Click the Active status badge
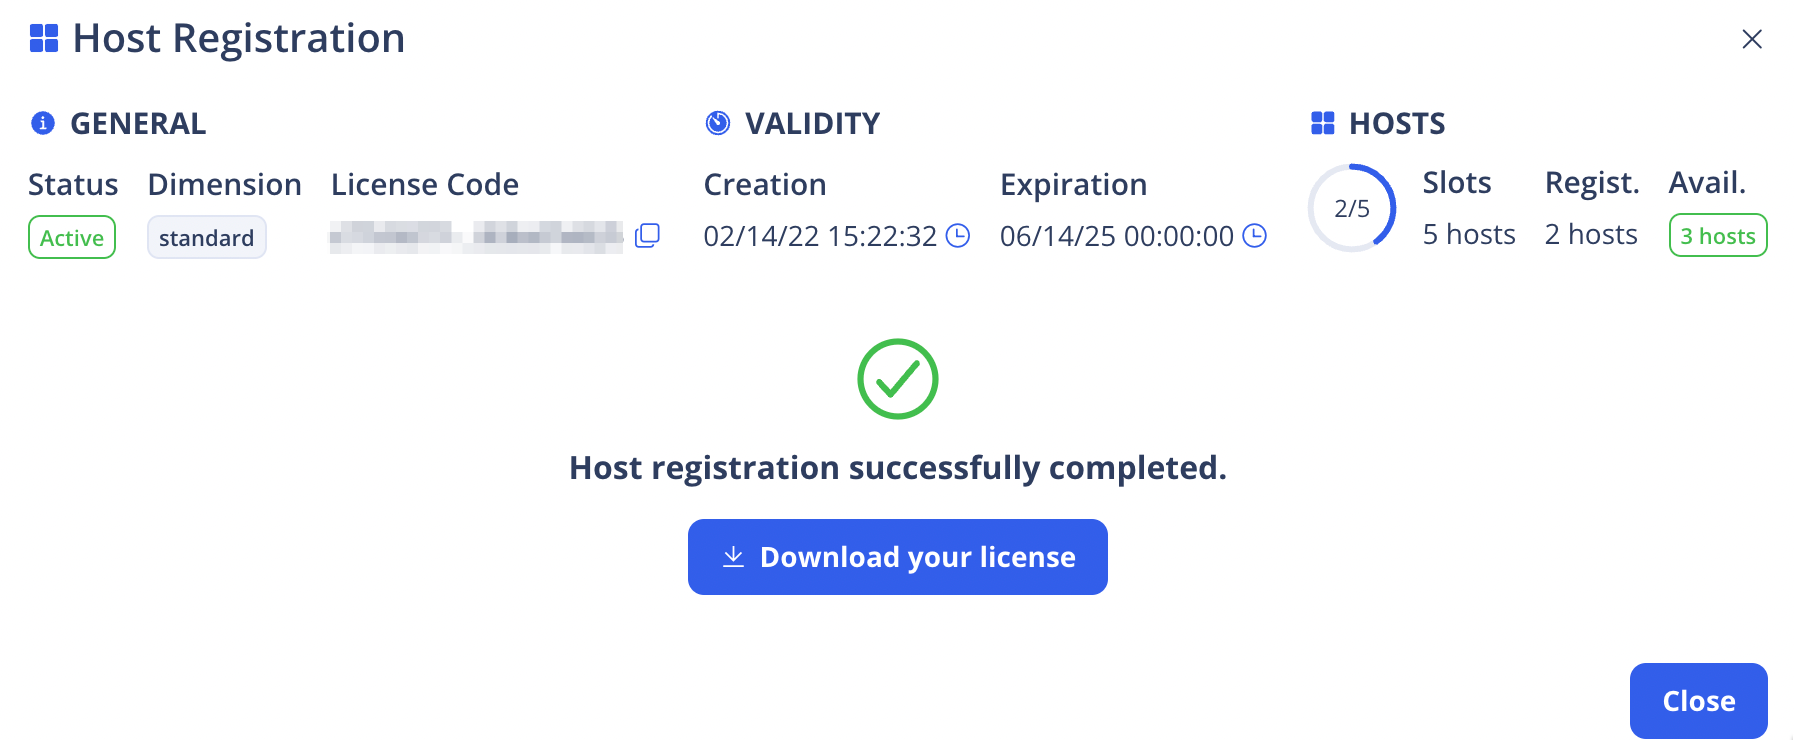 pos(71,237)
